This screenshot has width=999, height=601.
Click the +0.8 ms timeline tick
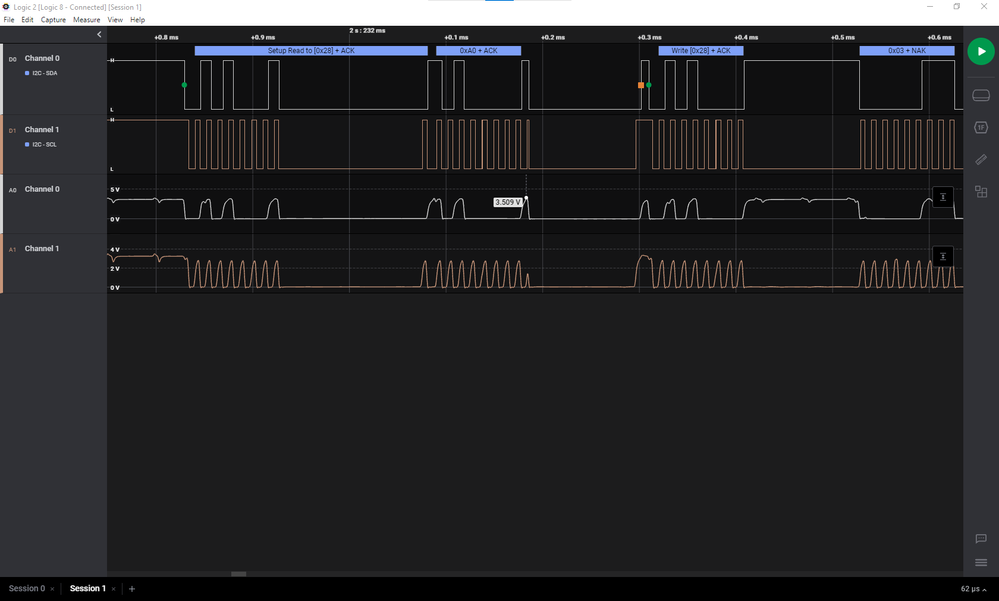click(x=166, y=38)
